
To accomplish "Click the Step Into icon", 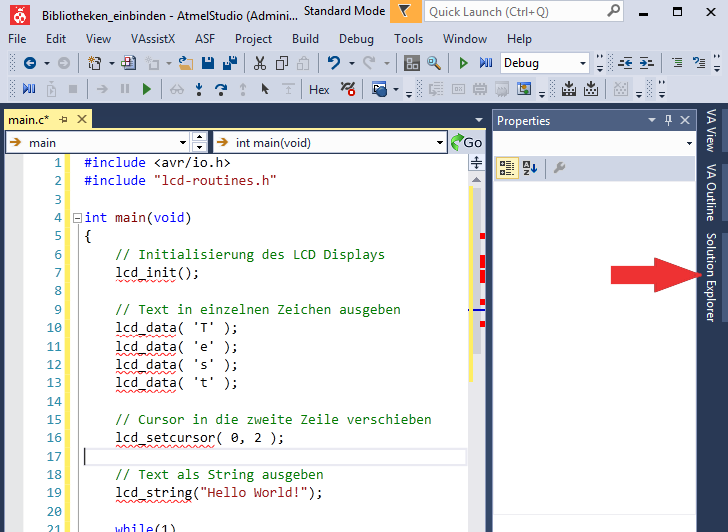I will pos(199,89).
